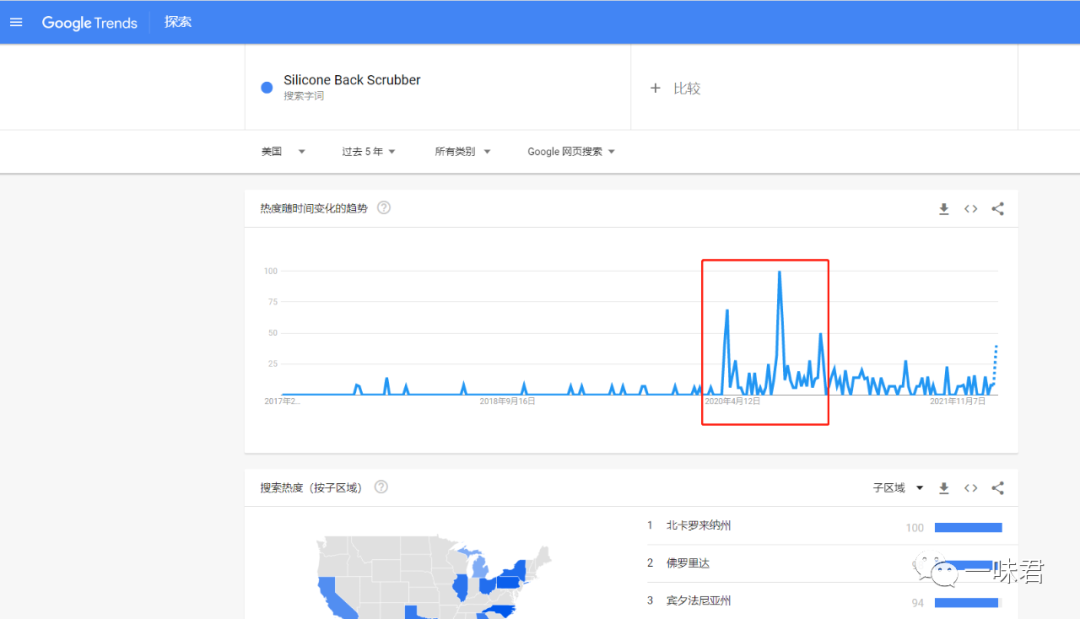Click help icon beside subregion heading
This screenshot has width=1080, height=619.
(x=381, y=487)
